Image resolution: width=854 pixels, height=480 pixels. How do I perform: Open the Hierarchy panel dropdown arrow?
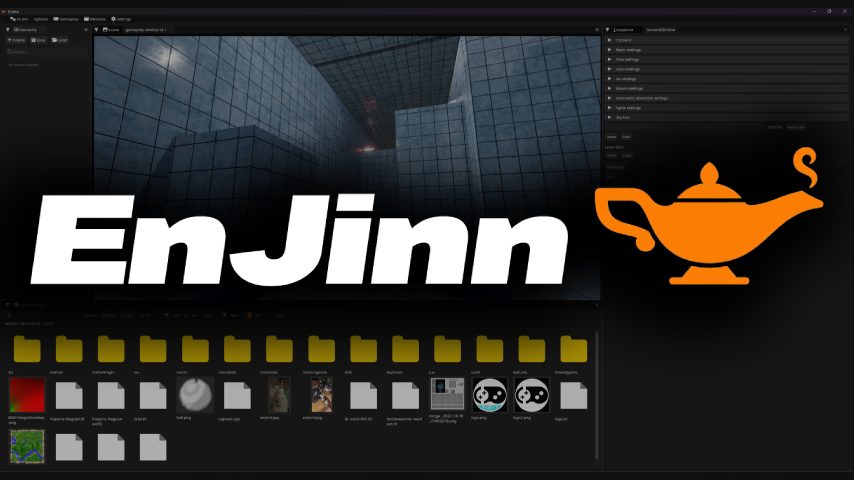[8, 30]
